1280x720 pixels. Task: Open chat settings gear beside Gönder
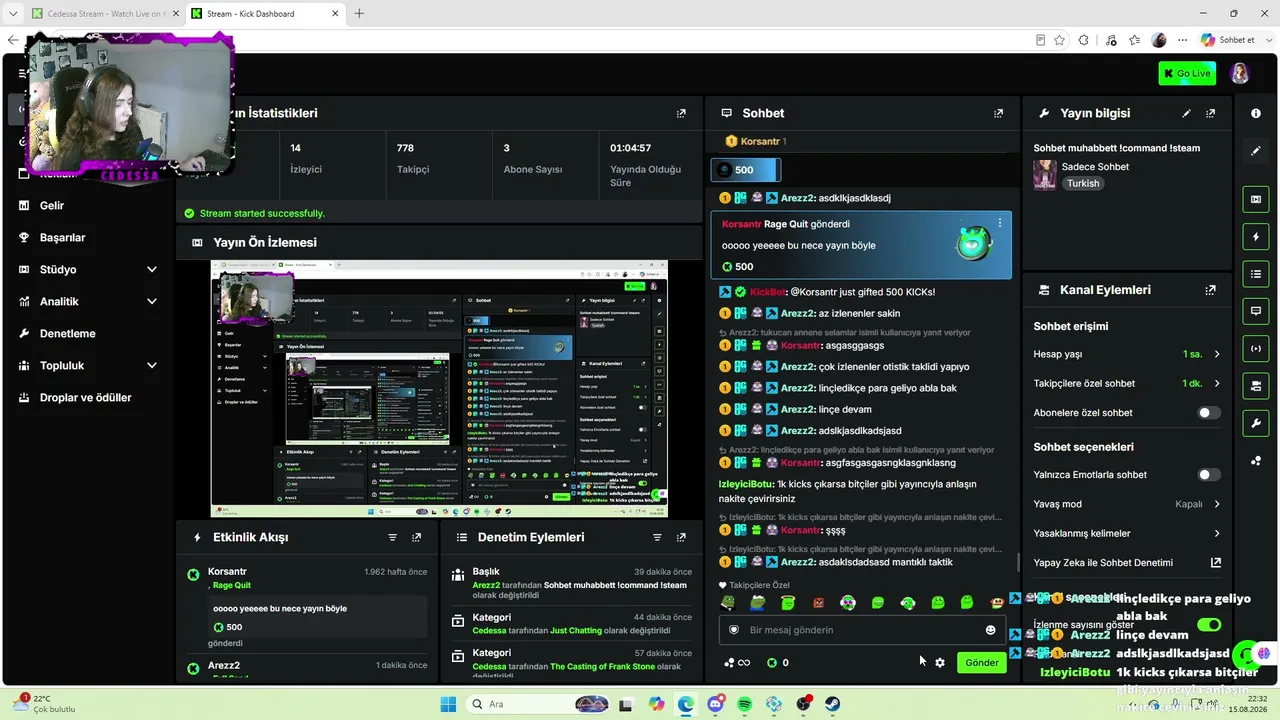point(940,663)
